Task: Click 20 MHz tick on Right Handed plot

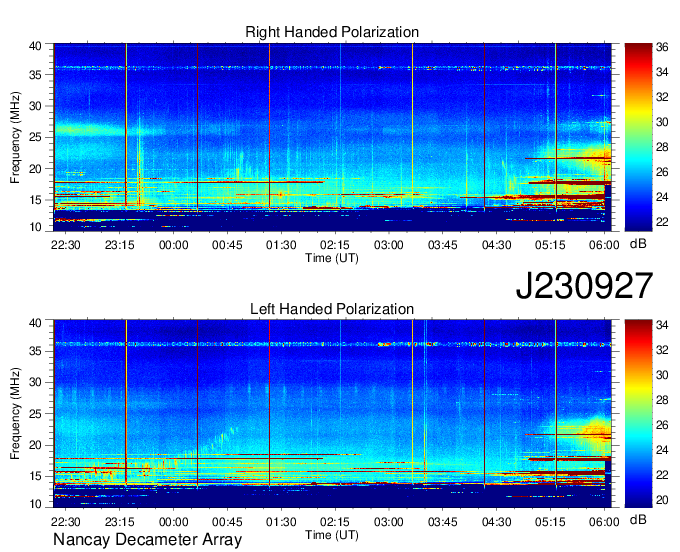Action: pyautogui.click(x=36, y=169)
